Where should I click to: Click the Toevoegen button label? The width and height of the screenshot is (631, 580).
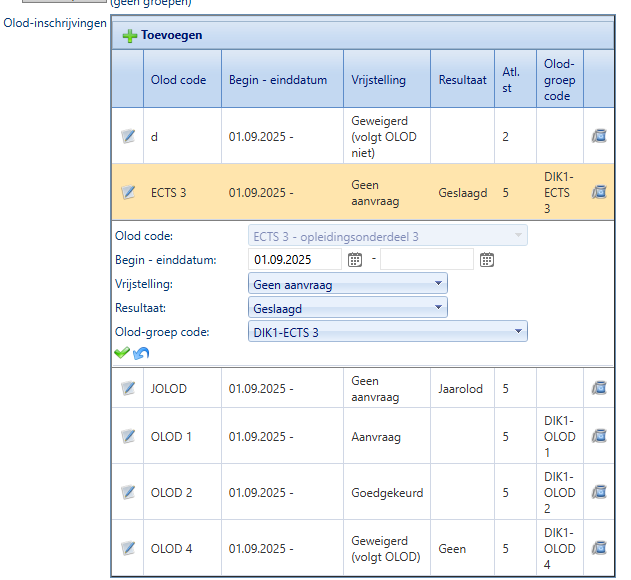click(x=171, y=35)
